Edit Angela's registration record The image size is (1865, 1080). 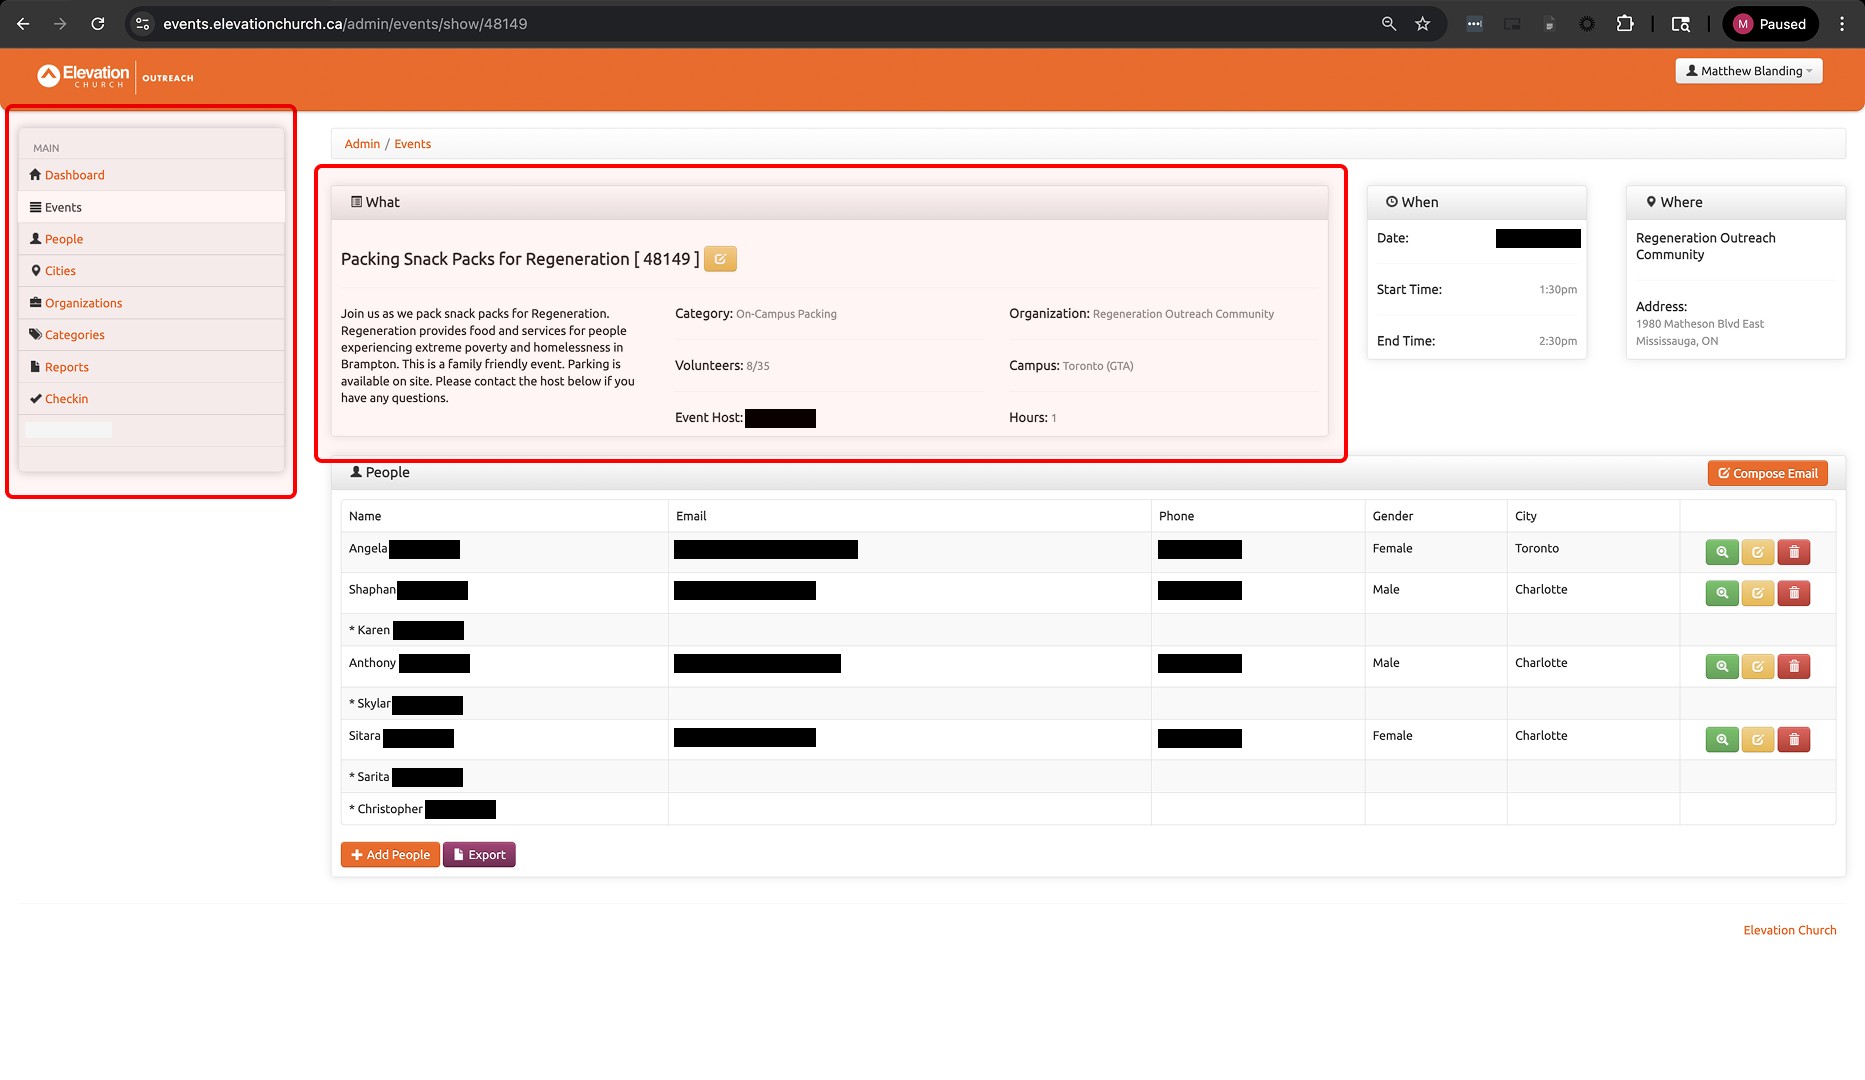click(1758, 552)
